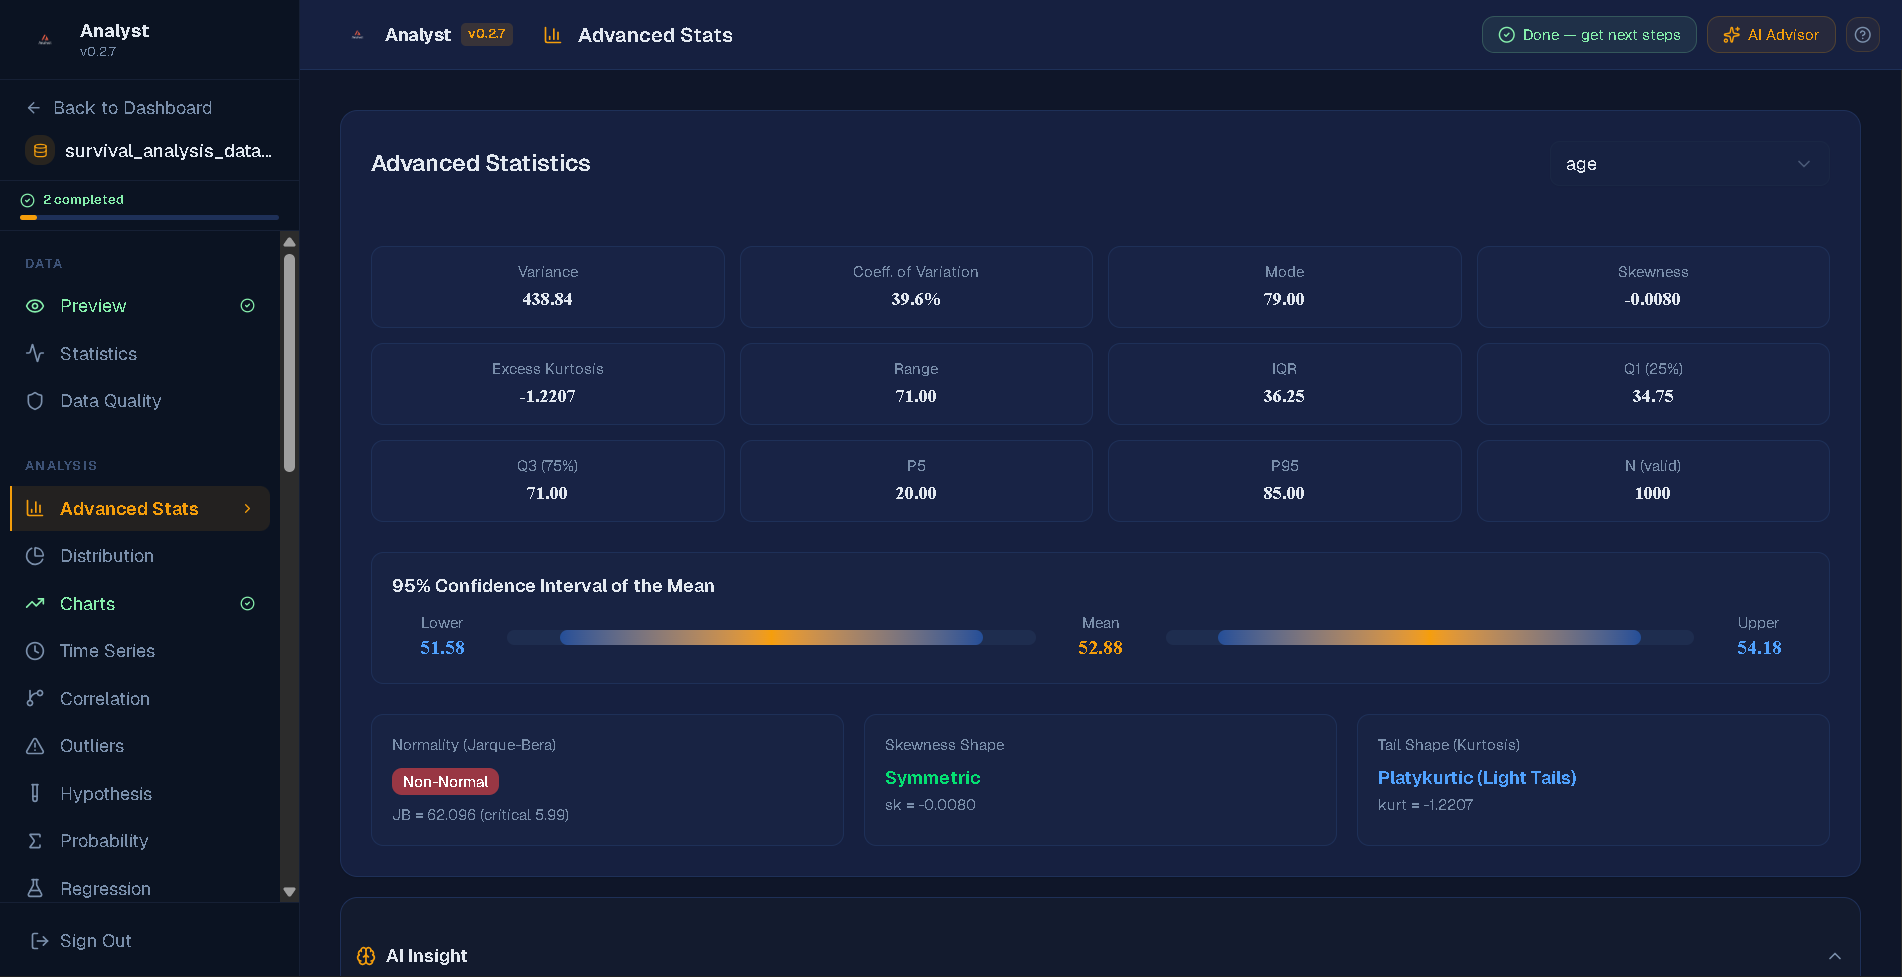Open the Statistics page
The width and height of the screenshot is (1902, 977).
click(140, 353)
